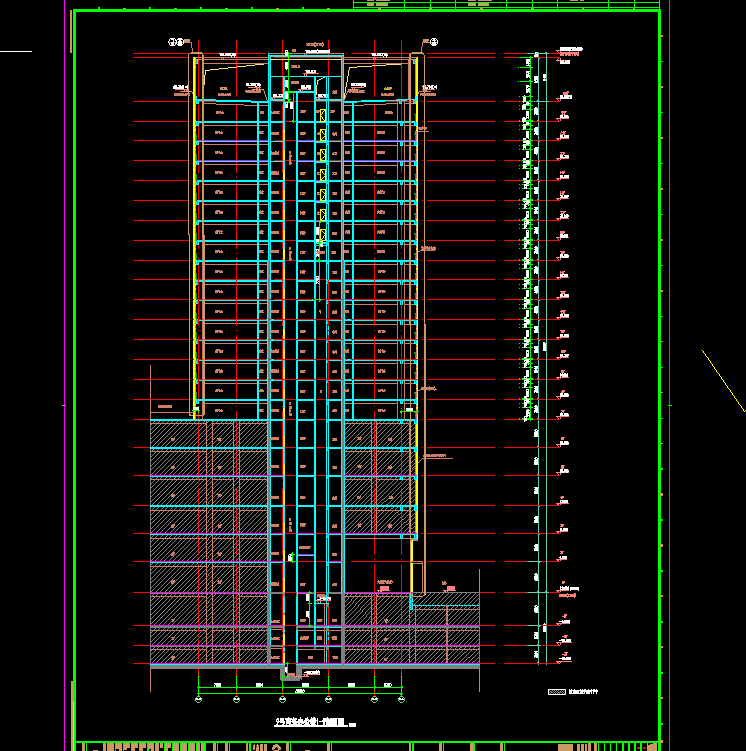Screen dimensions: 746x751
Task: Click the paired grid bubbles at top left
Action: pyautogui.click(x=176, y=43)
